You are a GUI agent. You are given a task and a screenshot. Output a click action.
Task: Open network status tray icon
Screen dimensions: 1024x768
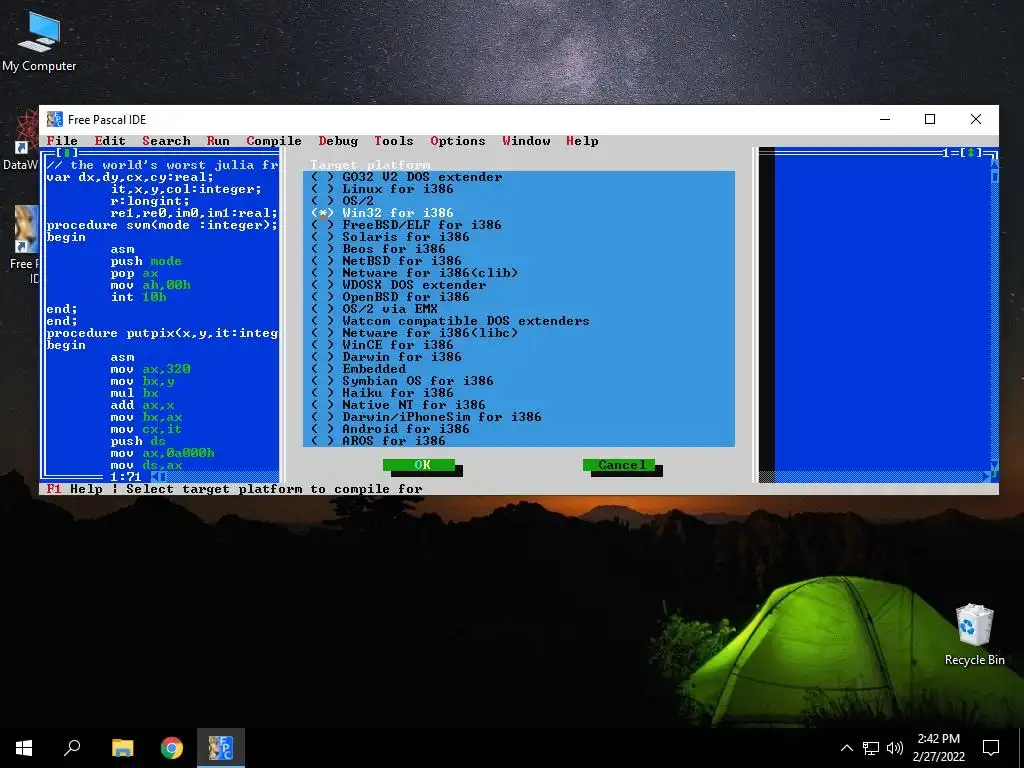point(871,748)
